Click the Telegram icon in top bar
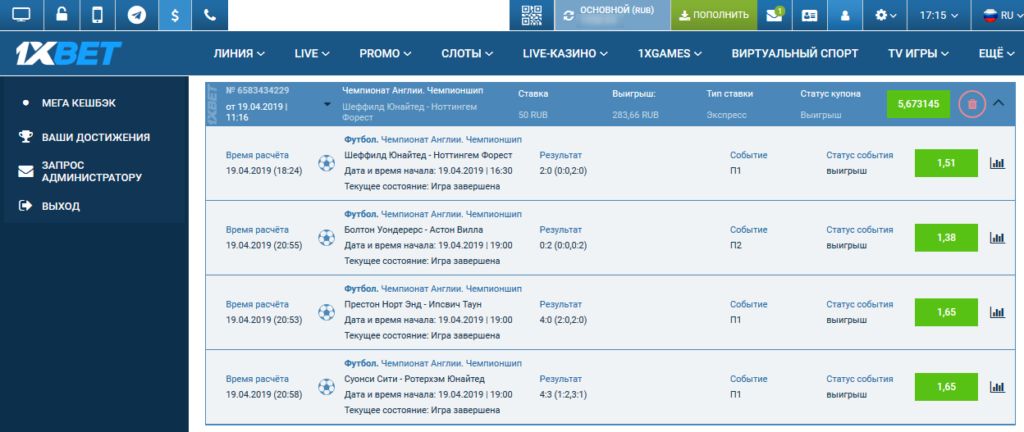Screen dimensions: 1024x432 coord(135,15)
